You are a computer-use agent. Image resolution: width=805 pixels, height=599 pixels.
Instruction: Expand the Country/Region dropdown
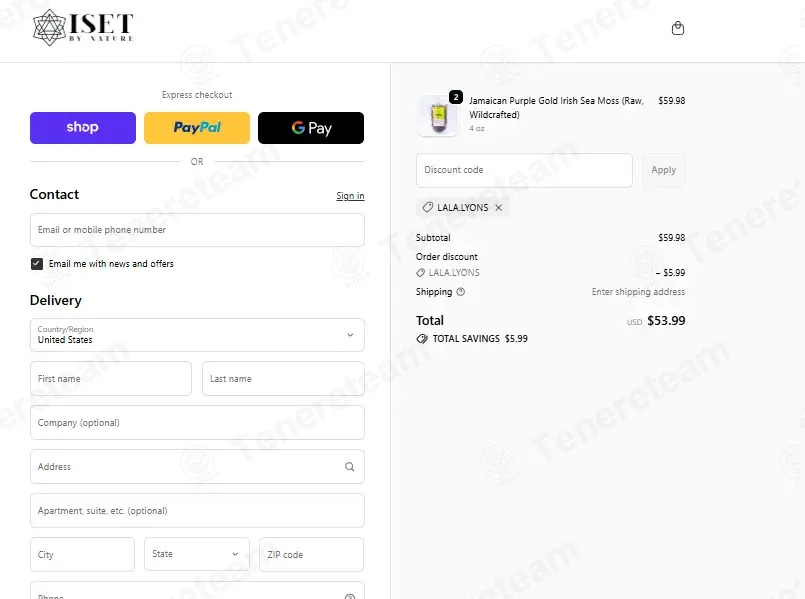point(197,335)
